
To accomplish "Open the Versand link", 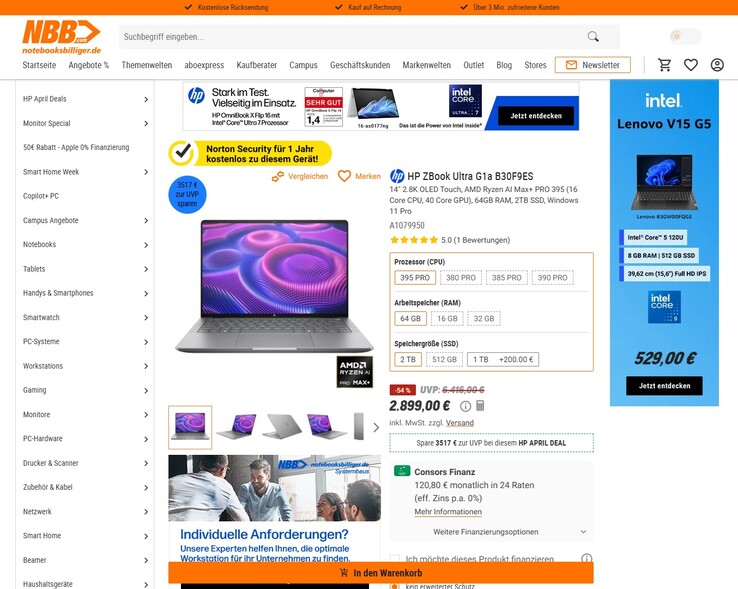I will [460, 423].
